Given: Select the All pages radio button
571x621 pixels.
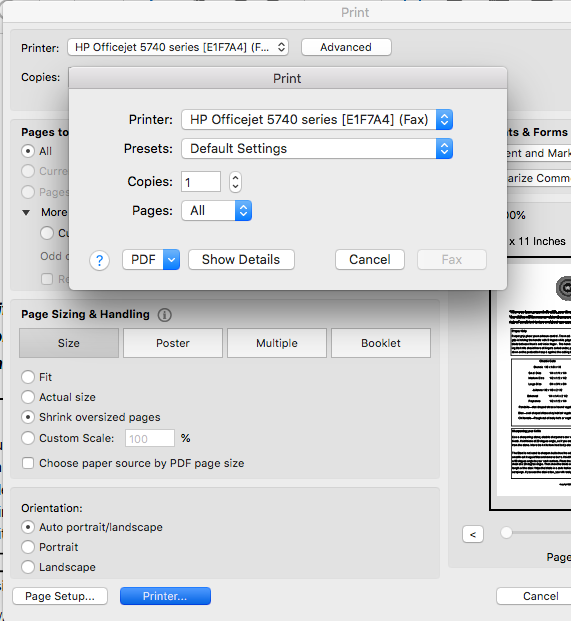Looking at the screenshot, I should [28, 151].
